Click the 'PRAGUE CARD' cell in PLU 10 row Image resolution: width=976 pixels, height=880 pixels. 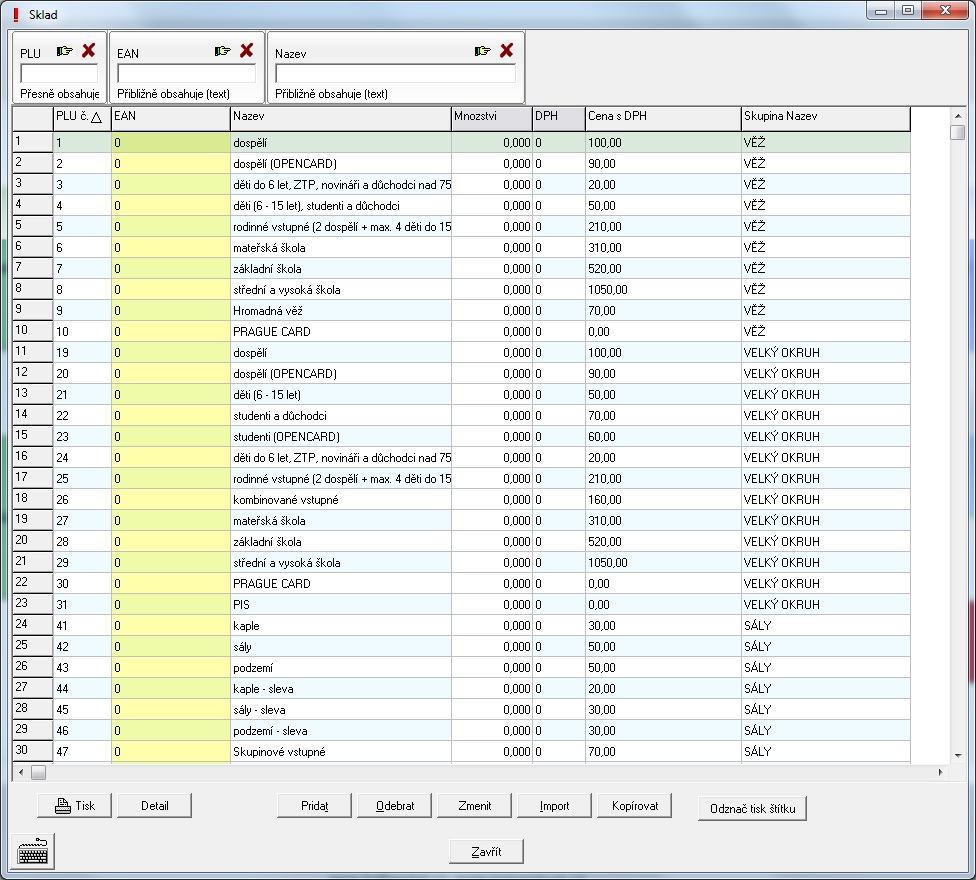point(340,332)
